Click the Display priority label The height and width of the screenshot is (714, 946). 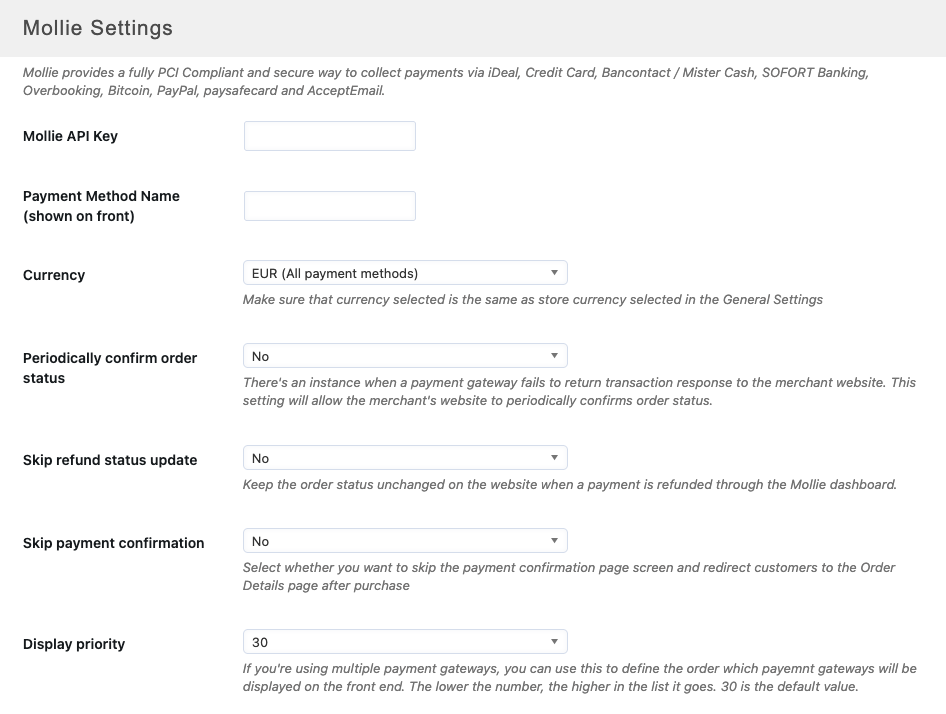[74, 644]
